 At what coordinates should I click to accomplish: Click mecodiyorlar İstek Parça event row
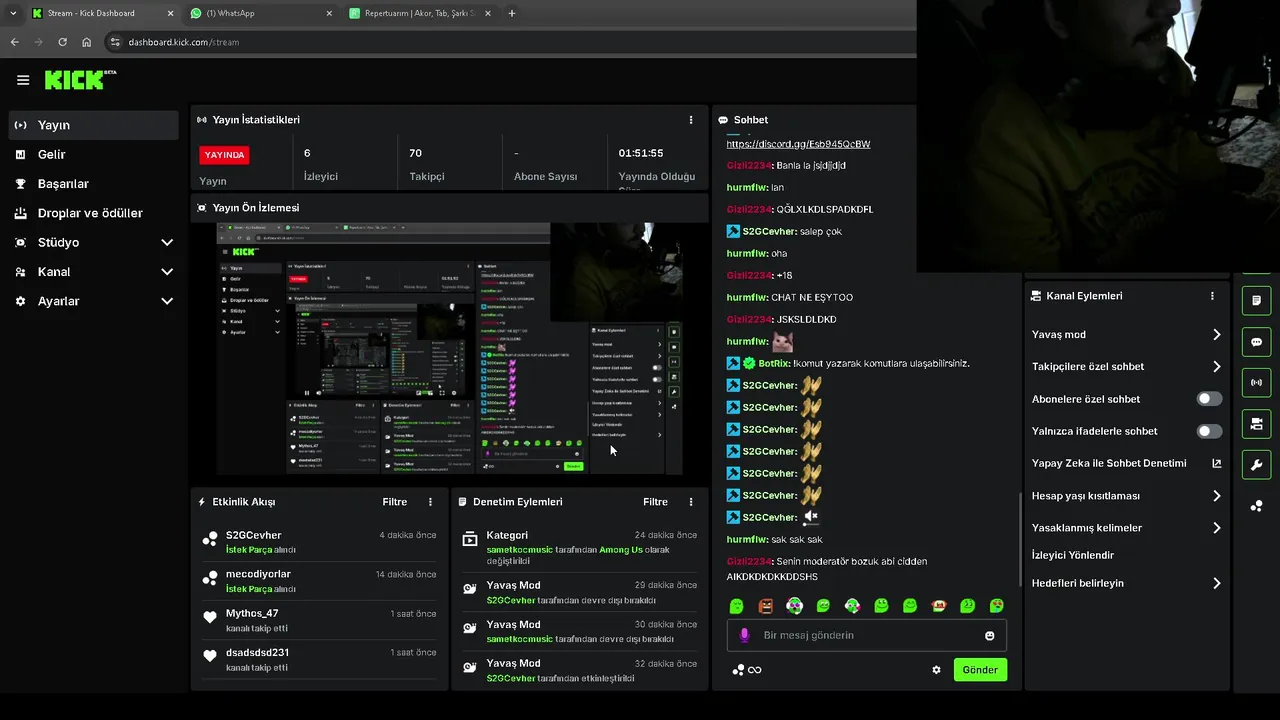tap(319, 580)
